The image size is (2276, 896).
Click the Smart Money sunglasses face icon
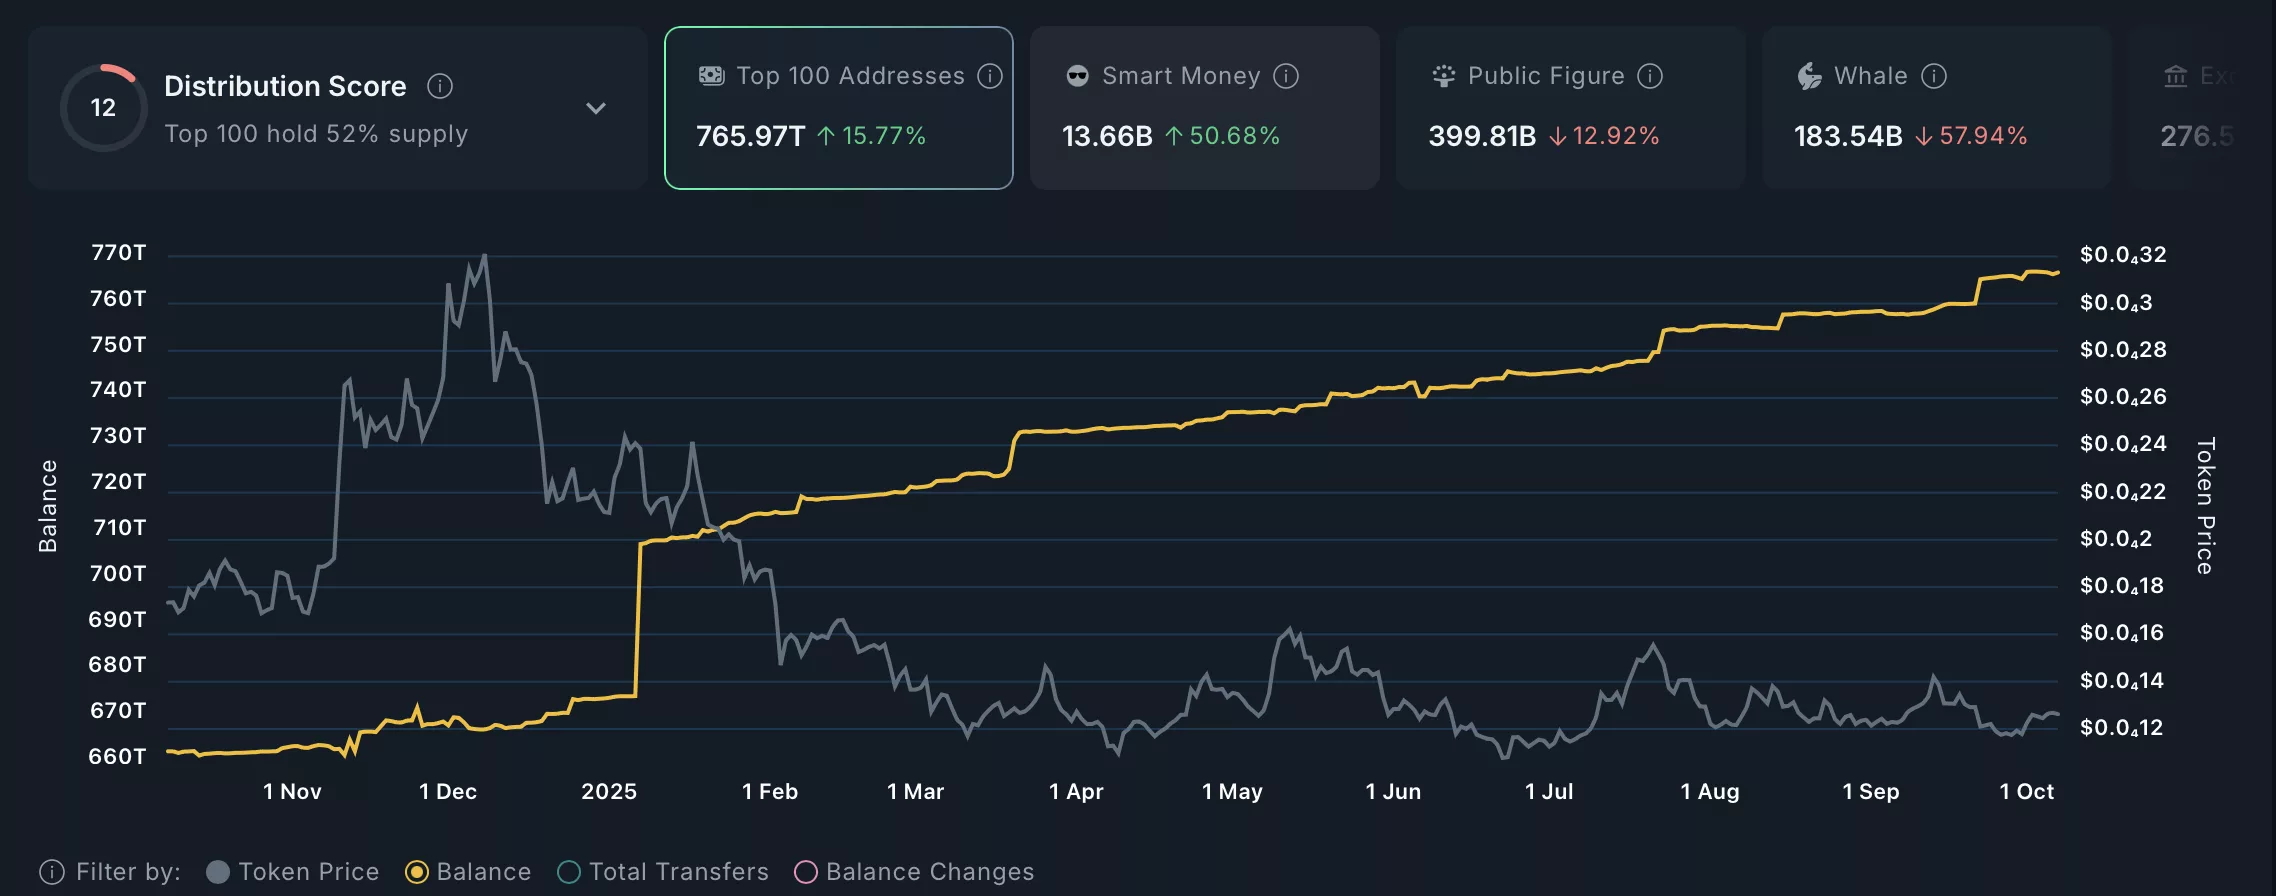point(1077,76)
